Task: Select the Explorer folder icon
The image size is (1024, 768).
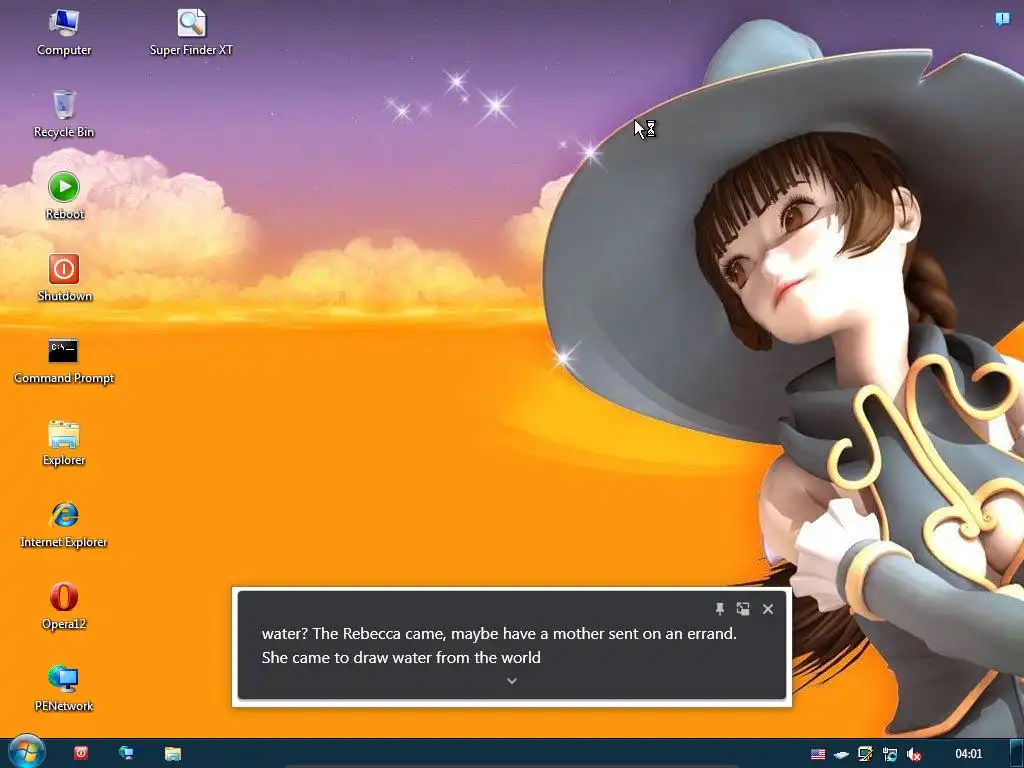Action: [x=63, y=443]
